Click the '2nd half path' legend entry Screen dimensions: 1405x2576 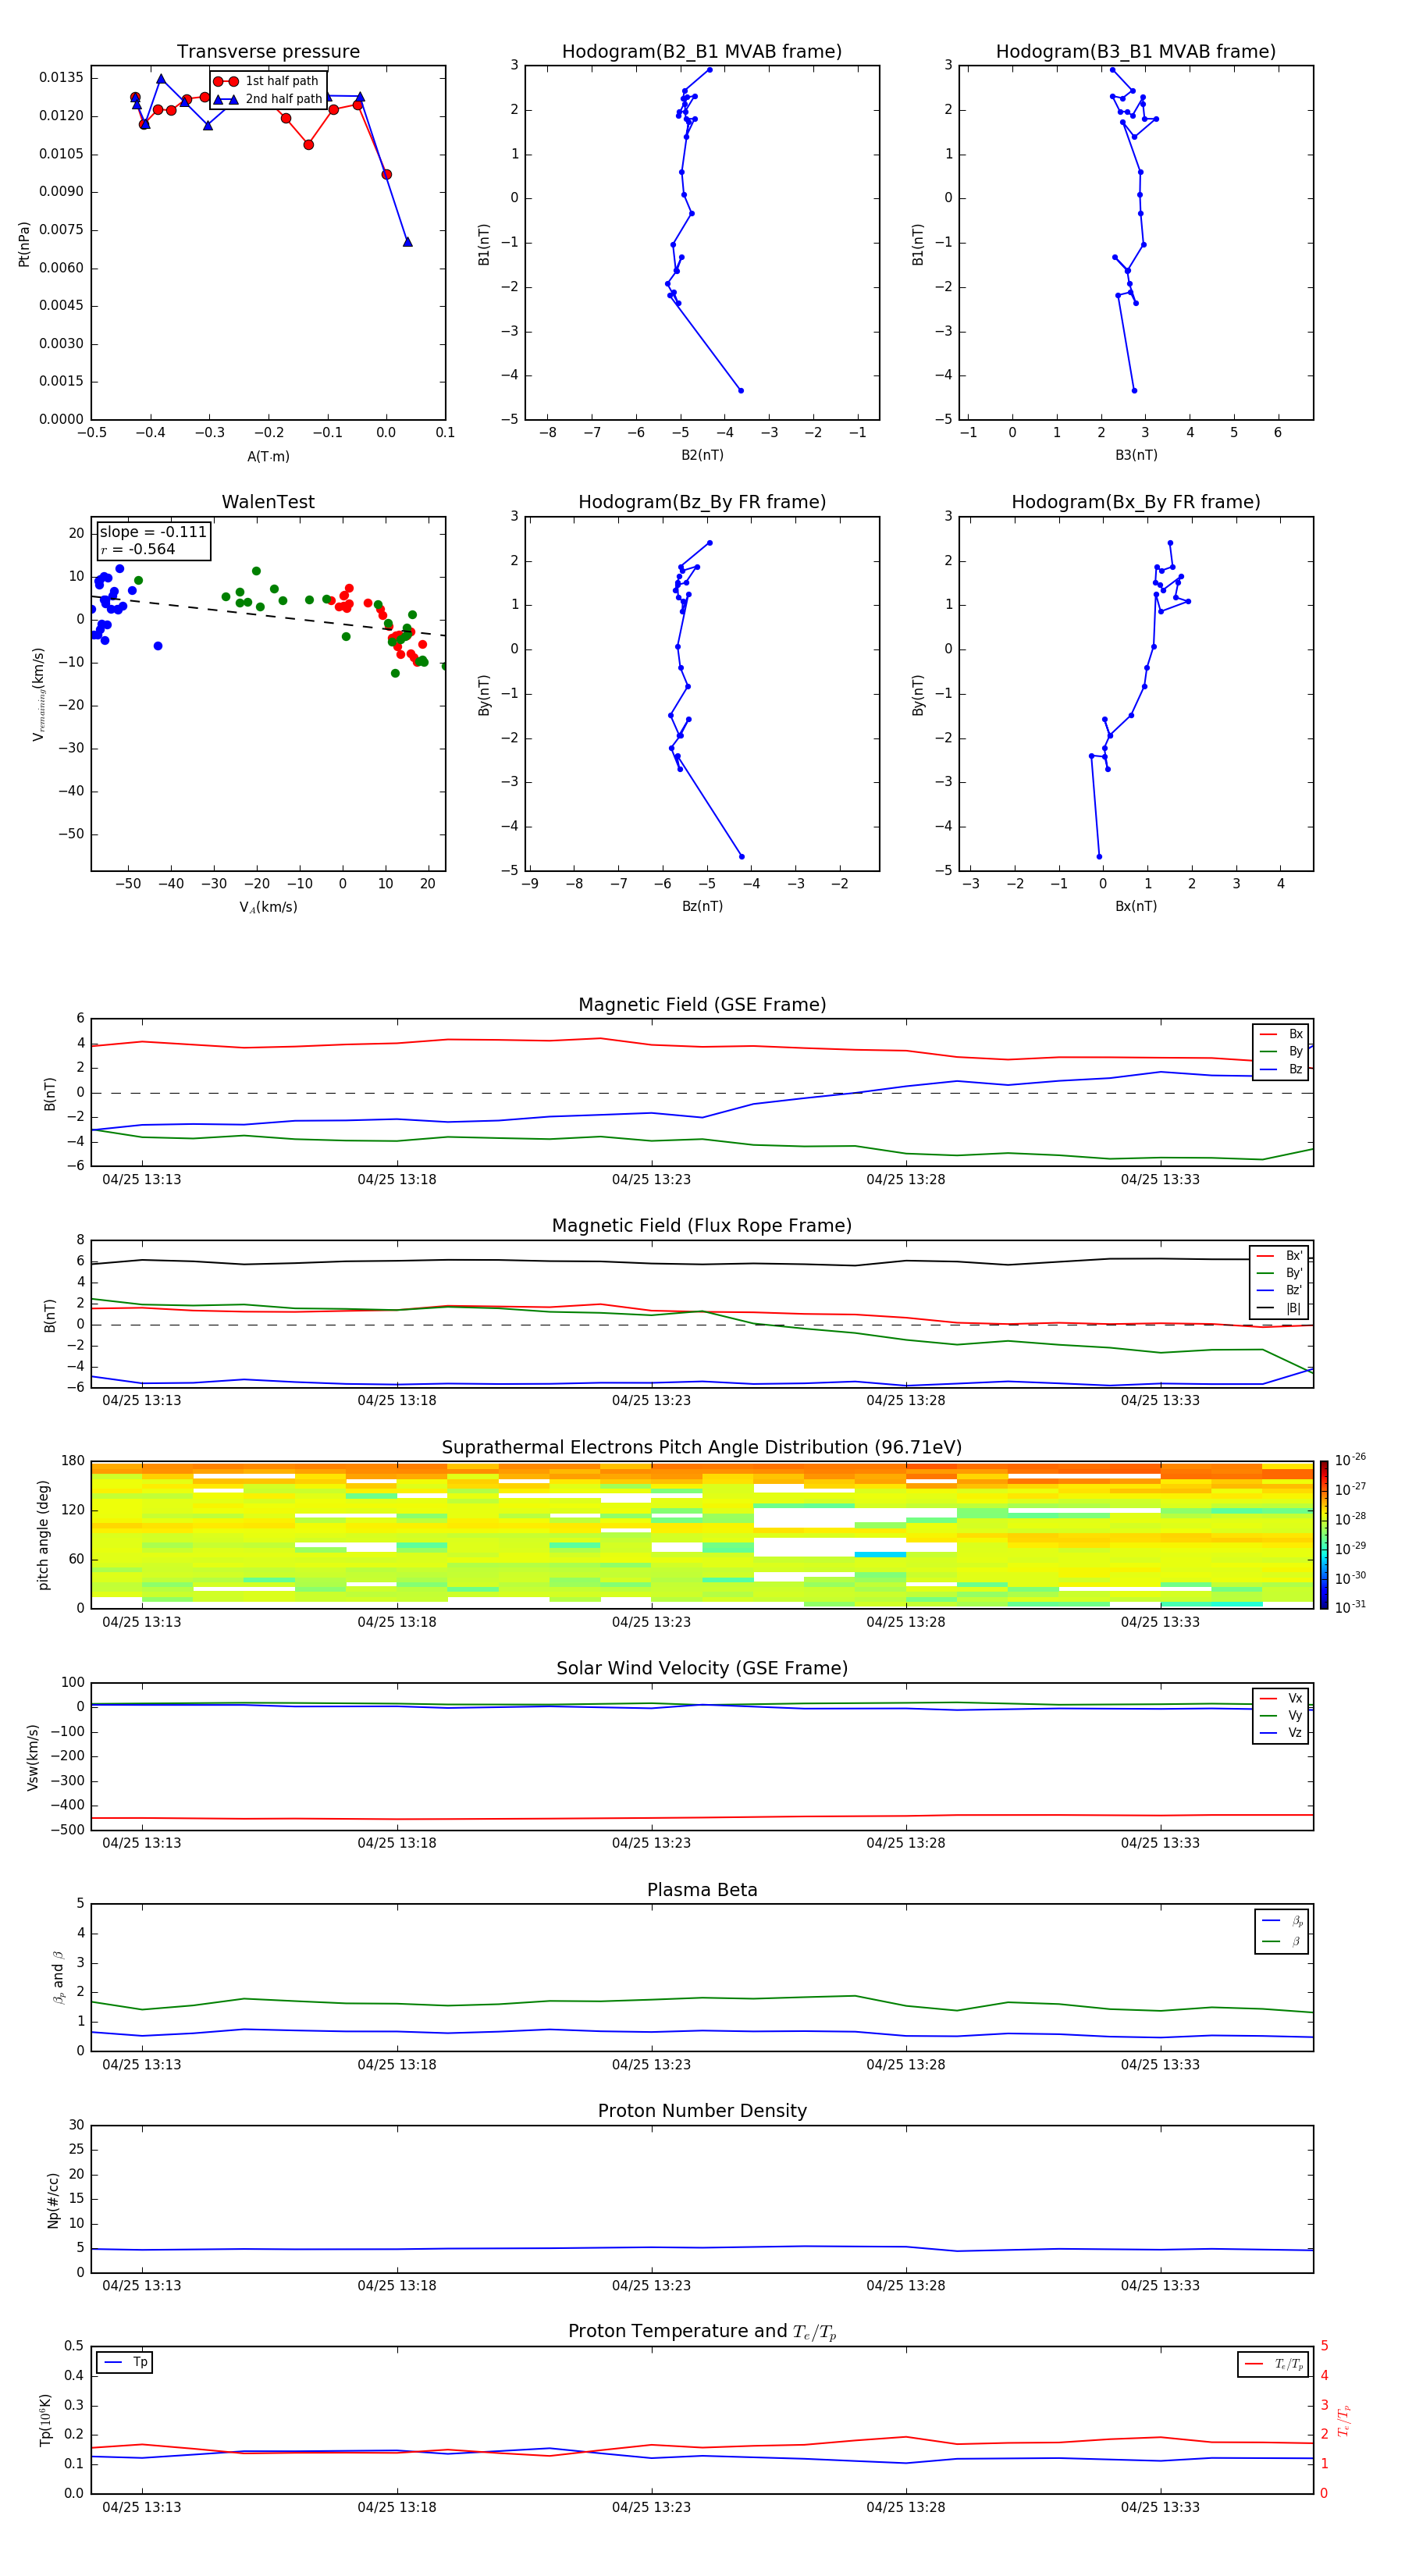[x=267, y=99]
